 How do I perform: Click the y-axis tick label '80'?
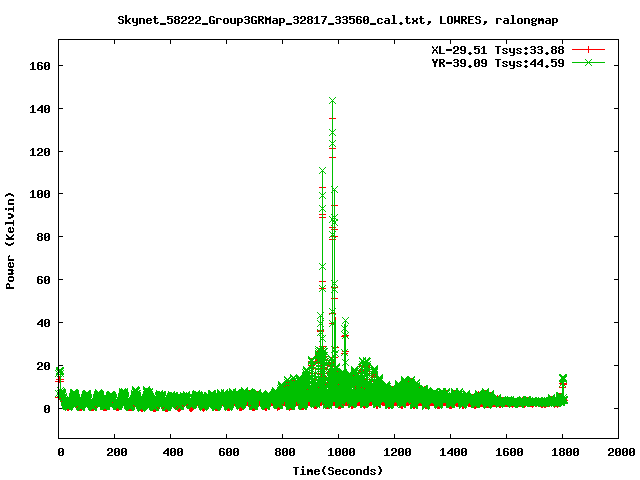[43, 237]
